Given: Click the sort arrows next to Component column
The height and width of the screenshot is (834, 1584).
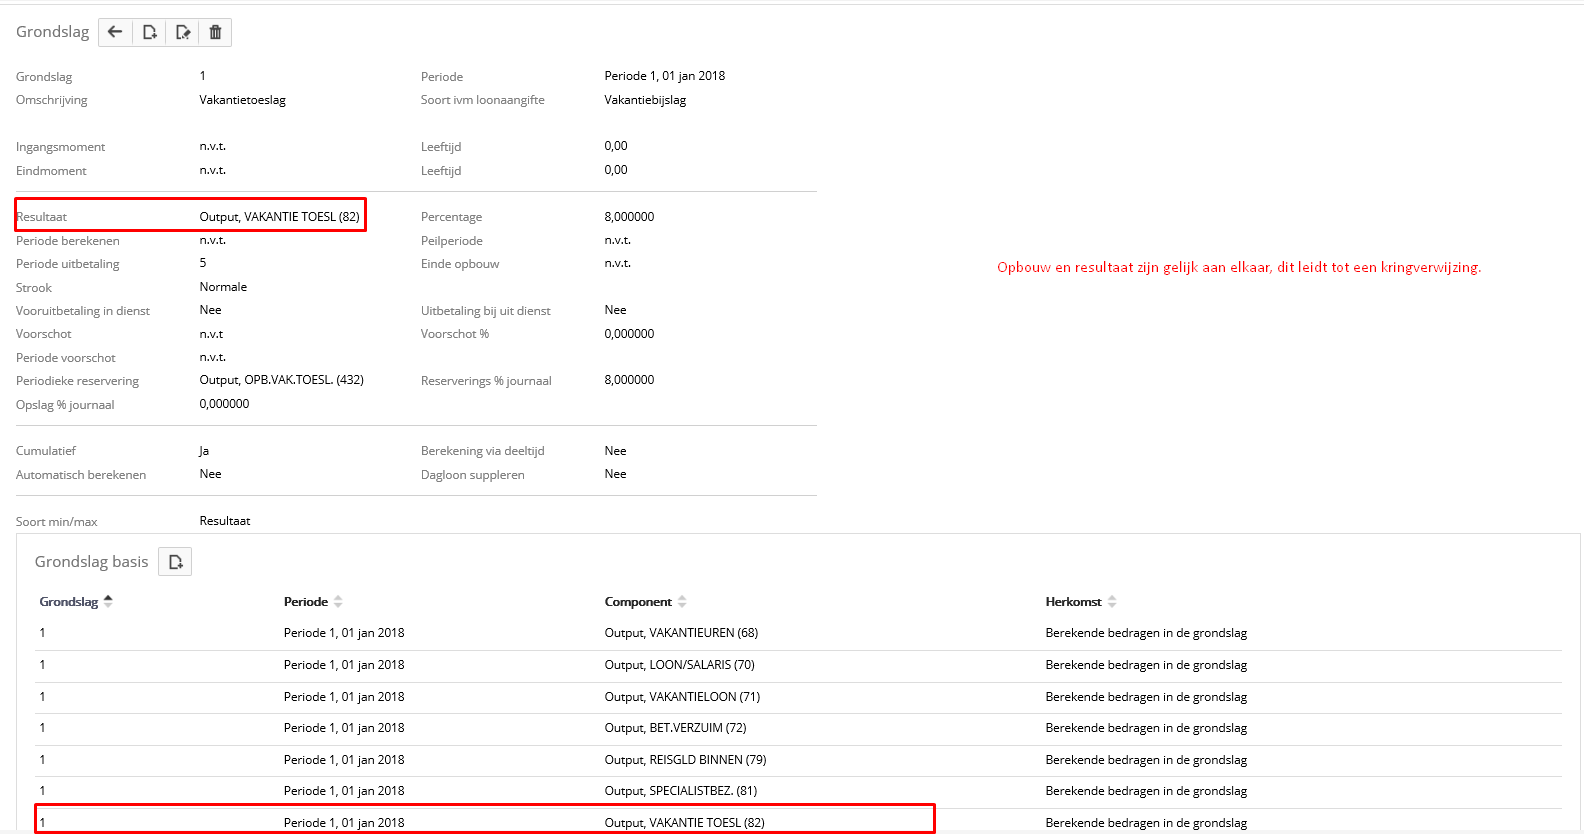Looking at the screenshot, I should 682,602.
